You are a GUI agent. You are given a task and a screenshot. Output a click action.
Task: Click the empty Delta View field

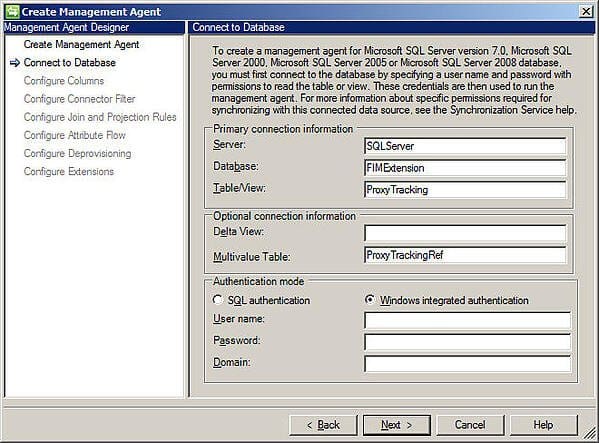click(465, 233)
